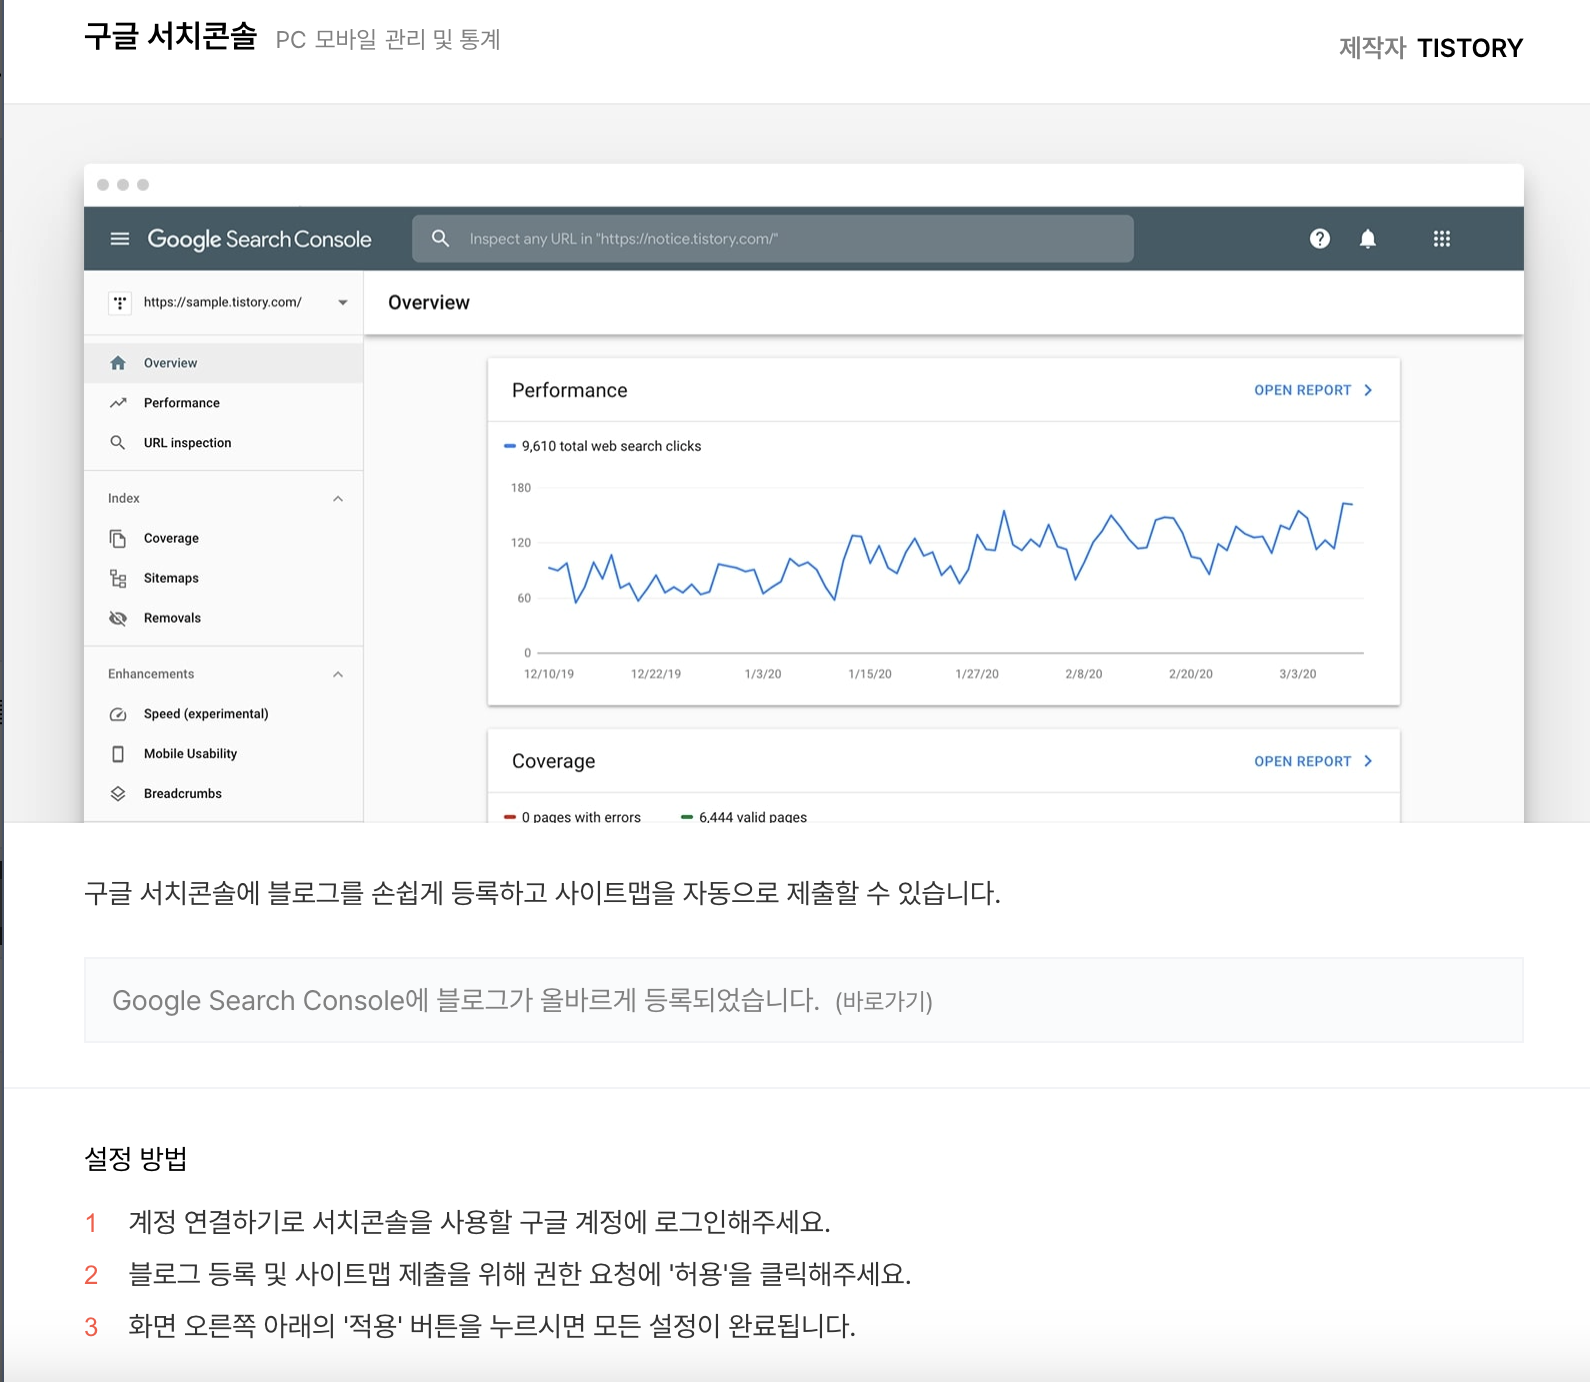Click step 2 text about 권한 요청 허용

(520, 1274)
